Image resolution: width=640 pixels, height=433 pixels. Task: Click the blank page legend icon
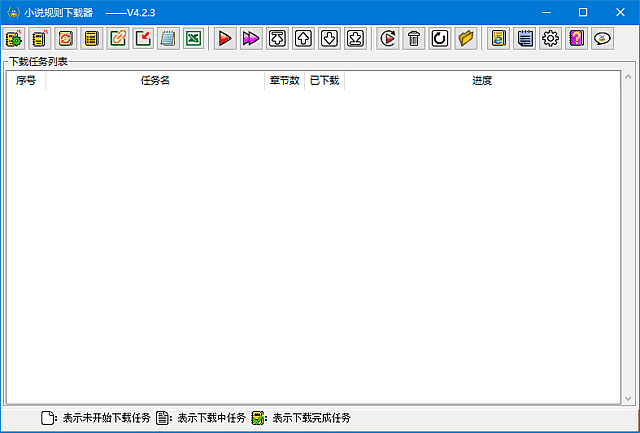47,418
